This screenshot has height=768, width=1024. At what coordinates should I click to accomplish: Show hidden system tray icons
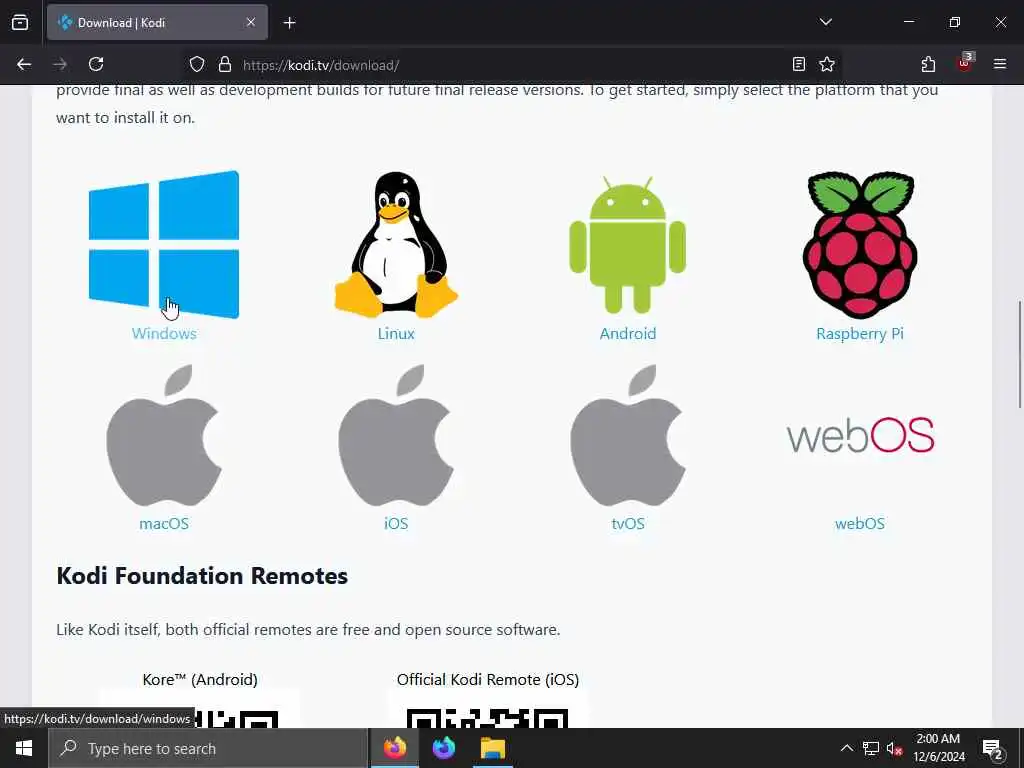point(846,748)
